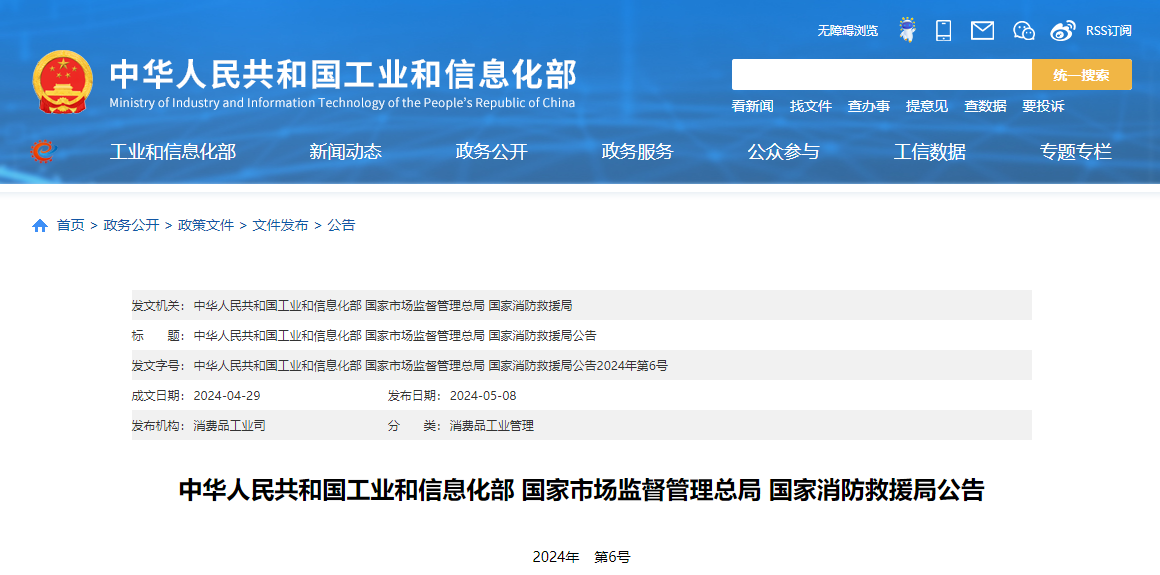Click the home icon in breadcrumb

pyautogui.click(x=40, y=226)
